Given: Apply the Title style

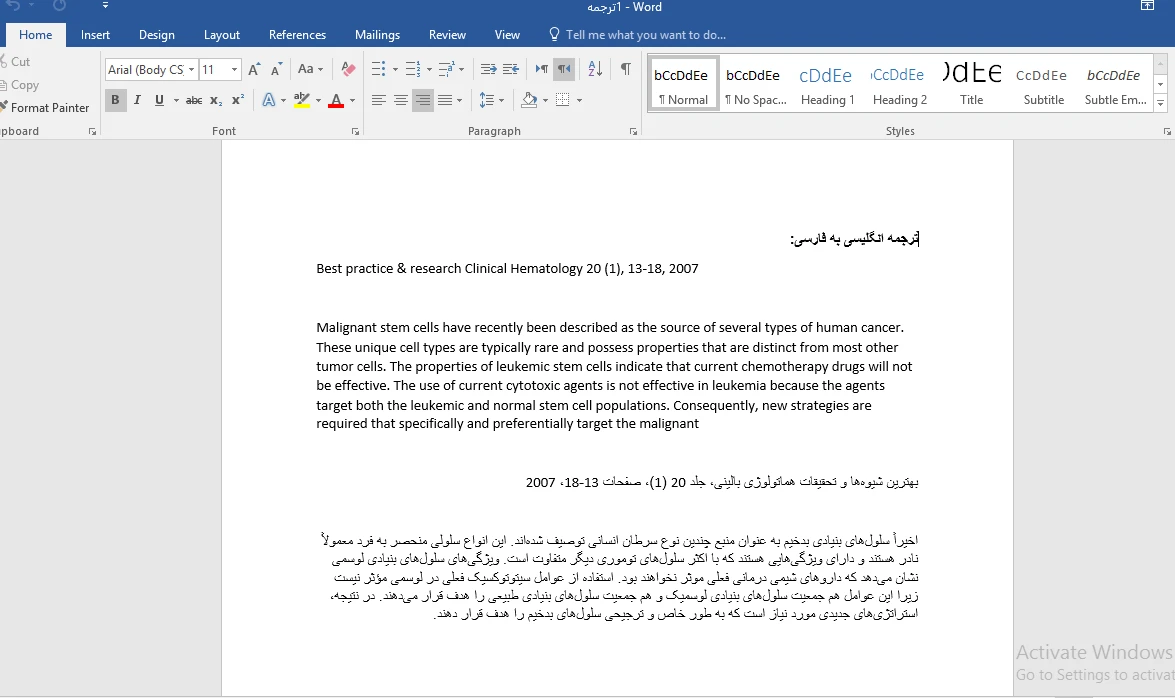Looking at the screenshot, I should tap(971, 85).
